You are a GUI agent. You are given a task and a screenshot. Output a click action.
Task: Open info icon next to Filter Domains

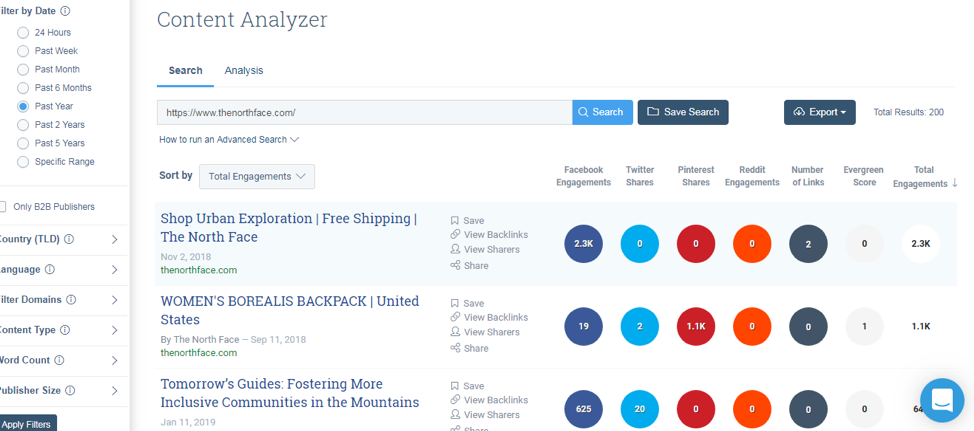(71, 299)
